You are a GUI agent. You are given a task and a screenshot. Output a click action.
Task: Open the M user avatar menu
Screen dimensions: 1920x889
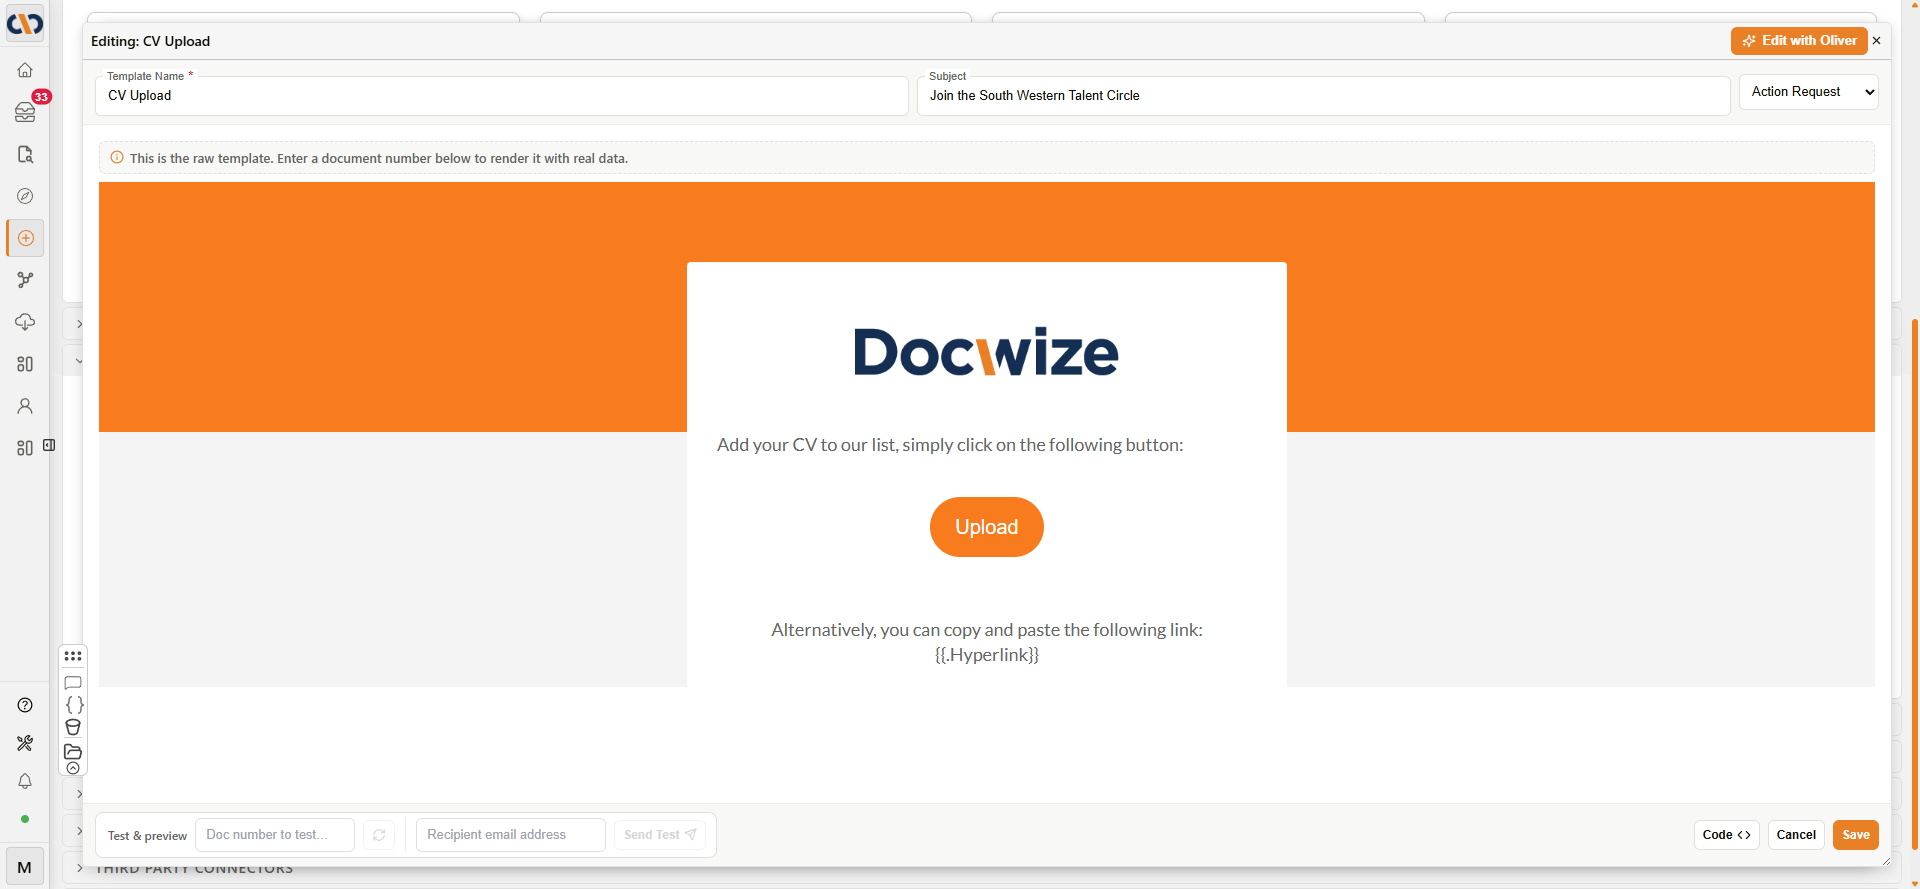point(25,867)
